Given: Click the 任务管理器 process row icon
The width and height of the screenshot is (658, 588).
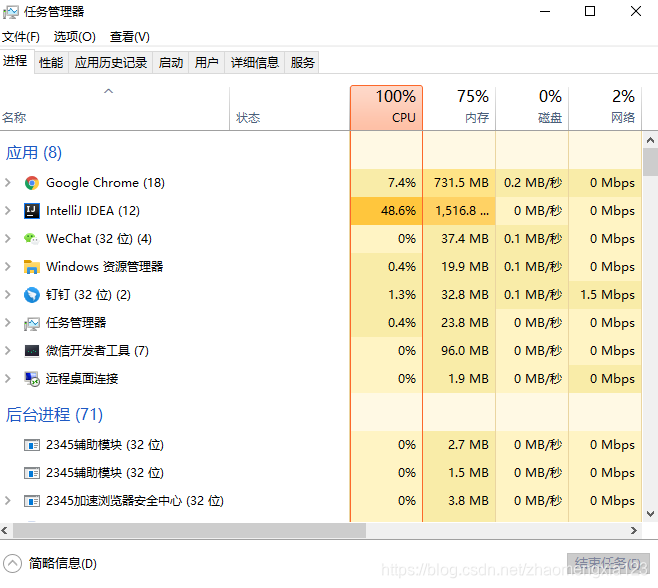Looking at the screenshot, I should [31, 323].
